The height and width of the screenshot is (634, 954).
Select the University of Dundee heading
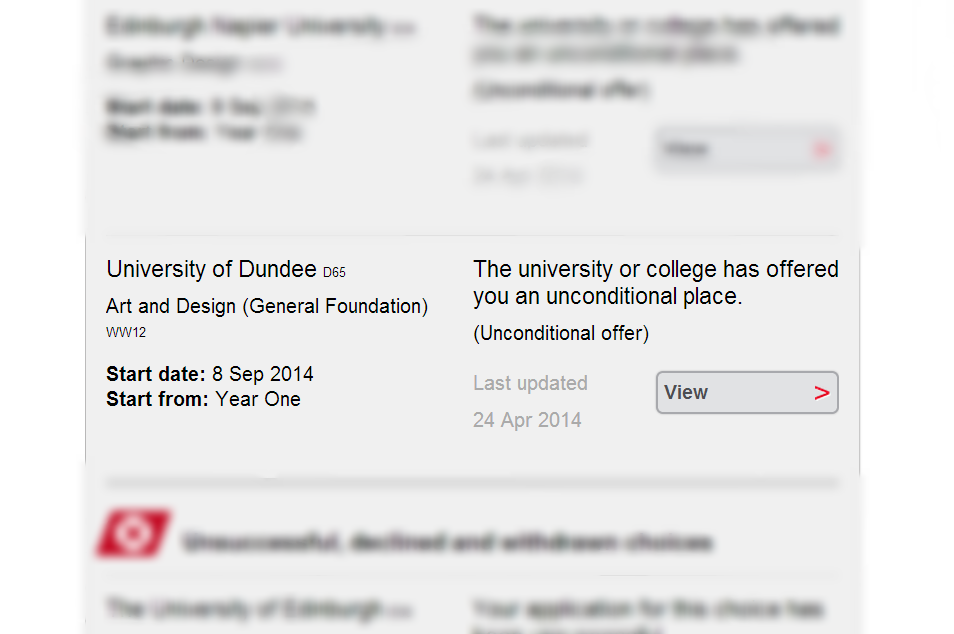(x=211, y=269)
